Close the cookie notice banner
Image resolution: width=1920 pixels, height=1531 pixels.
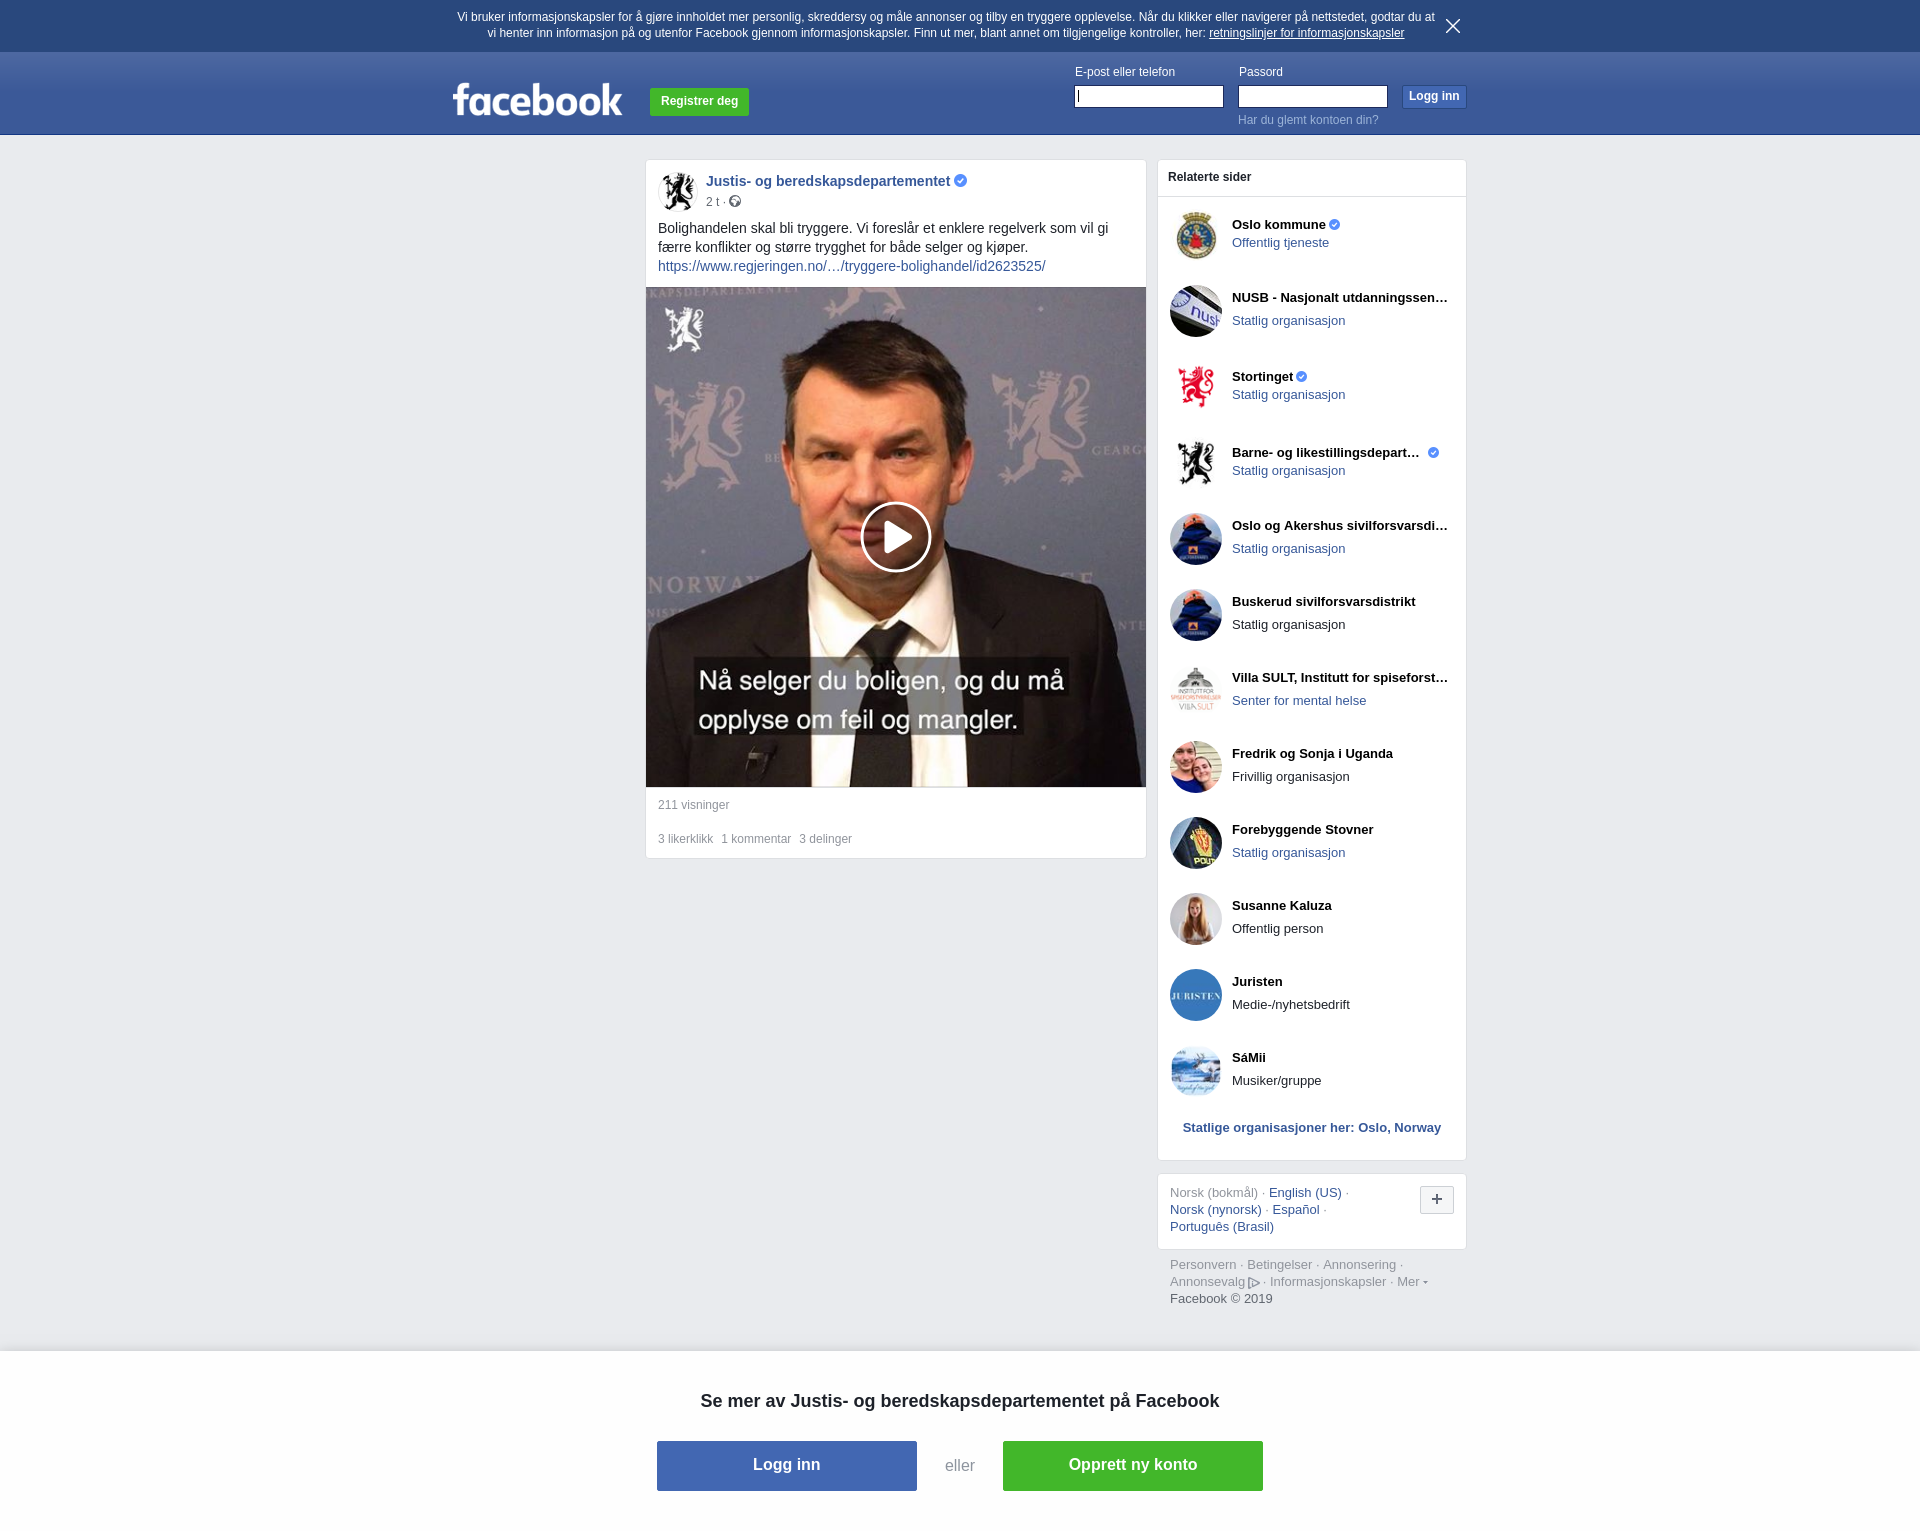[1453, 26]
